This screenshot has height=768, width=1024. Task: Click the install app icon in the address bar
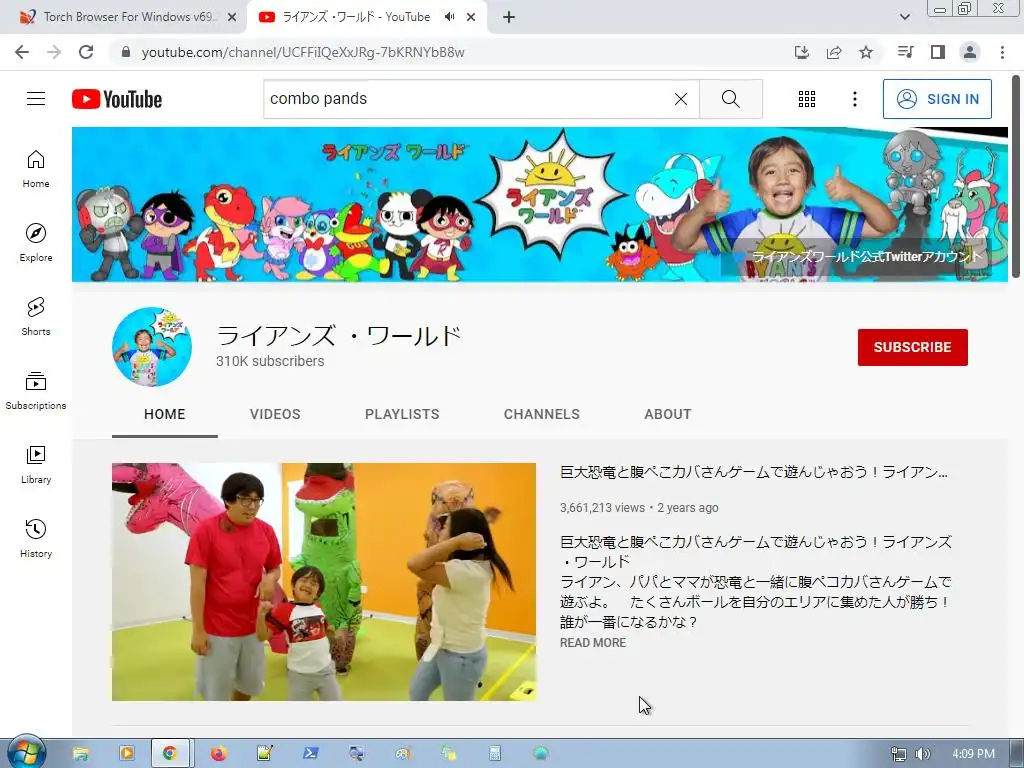[x=802, y=52]
